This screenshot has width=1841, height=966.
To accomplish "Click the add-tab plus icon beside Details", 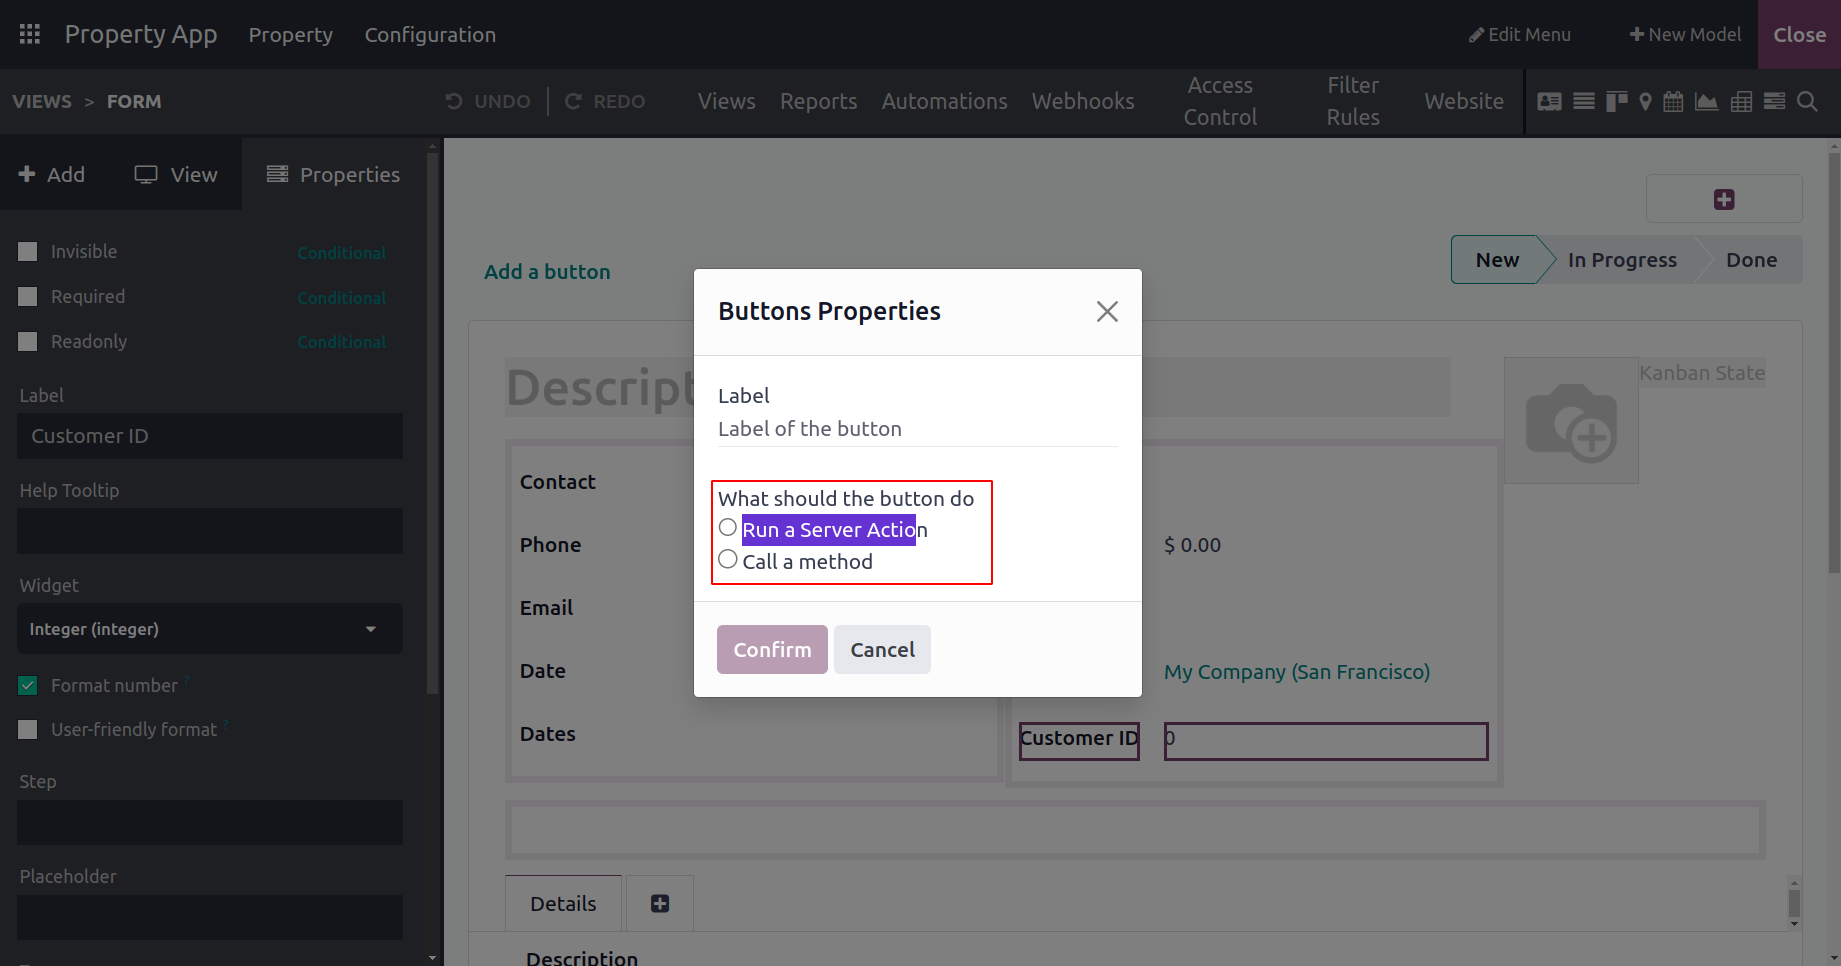I will coord(660,903).
